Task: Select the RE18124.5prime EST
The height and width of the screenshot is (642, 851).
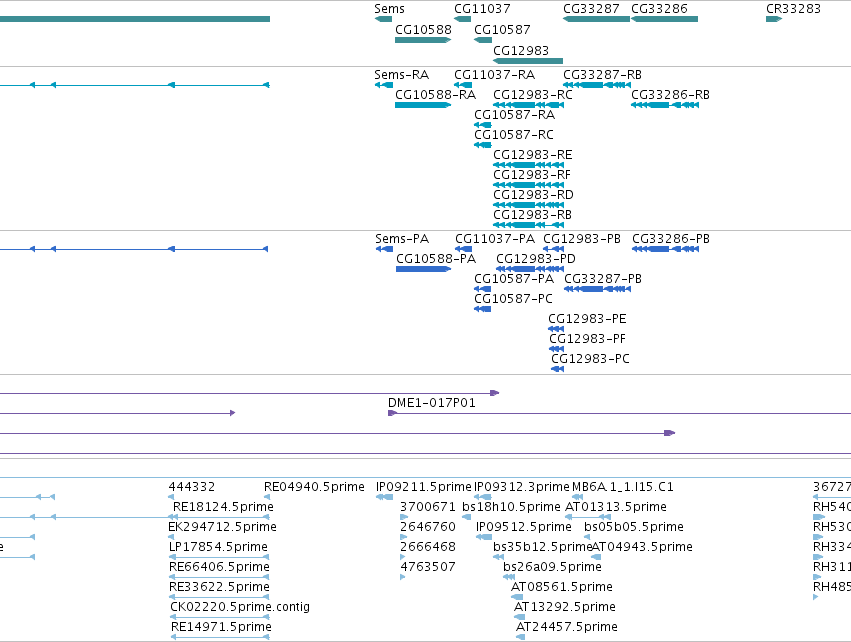Action: (220, 517)
